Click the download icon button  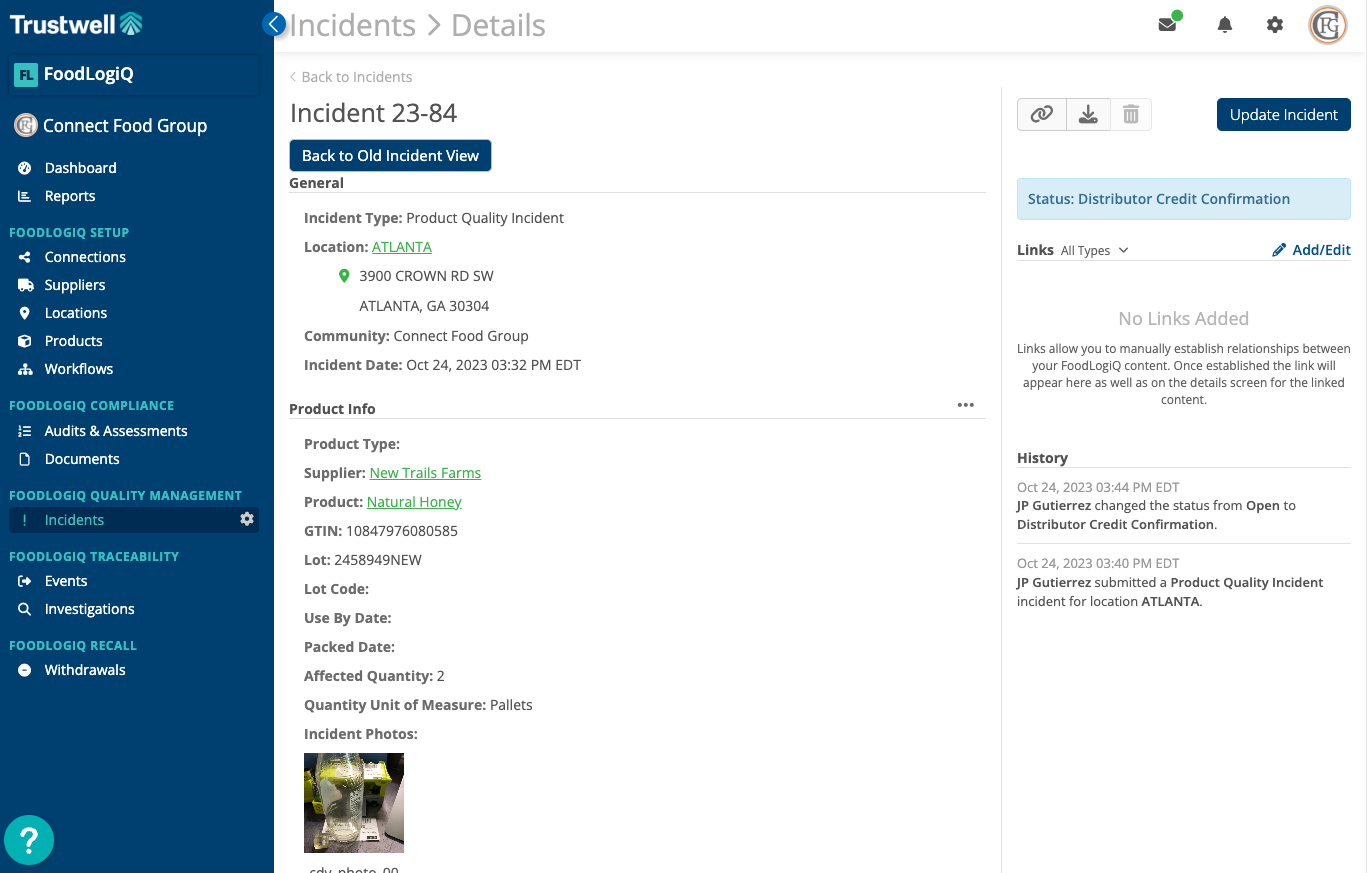[1088, 115]
